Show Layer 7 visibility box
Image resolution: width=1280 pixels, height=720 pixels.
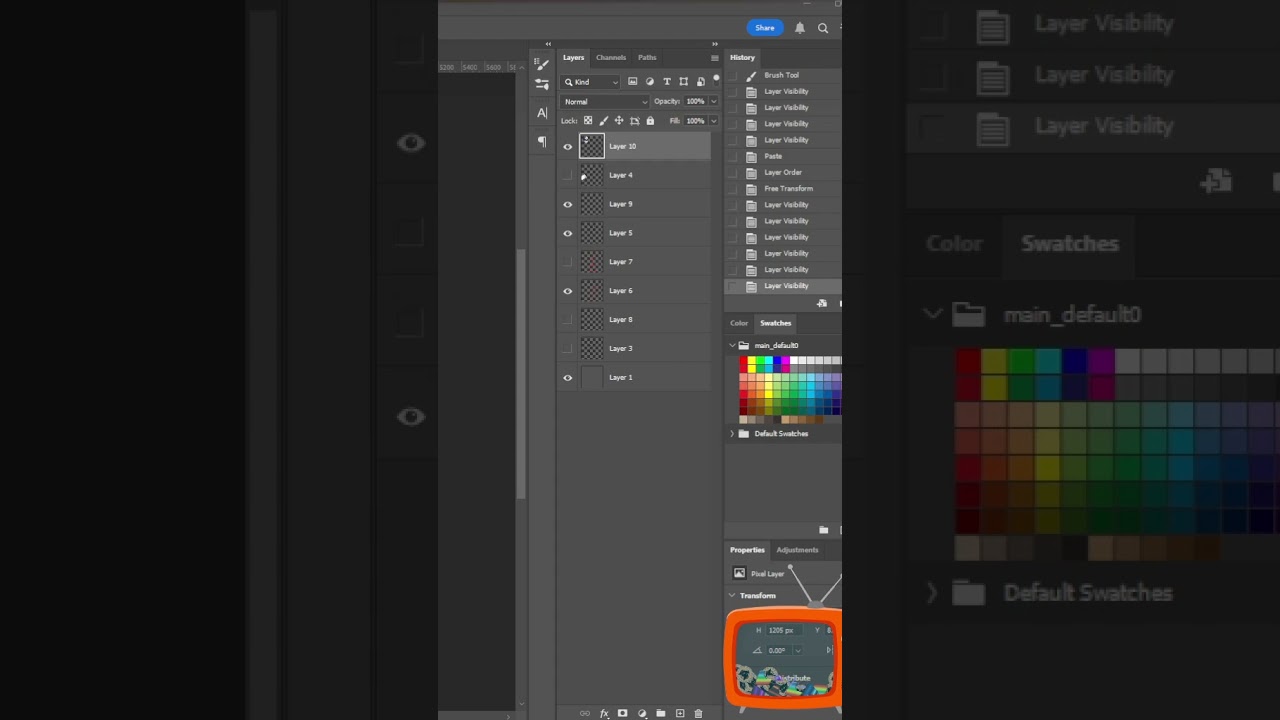(x=568, y=262)
